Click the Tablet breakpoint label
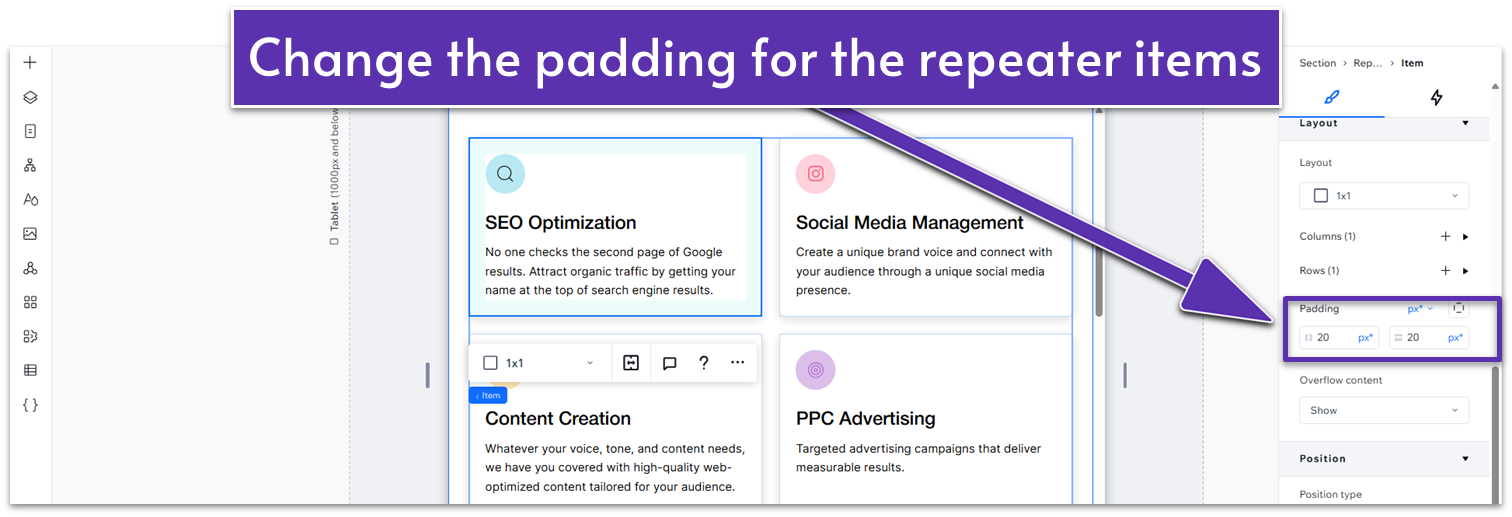 click(334, 176)
